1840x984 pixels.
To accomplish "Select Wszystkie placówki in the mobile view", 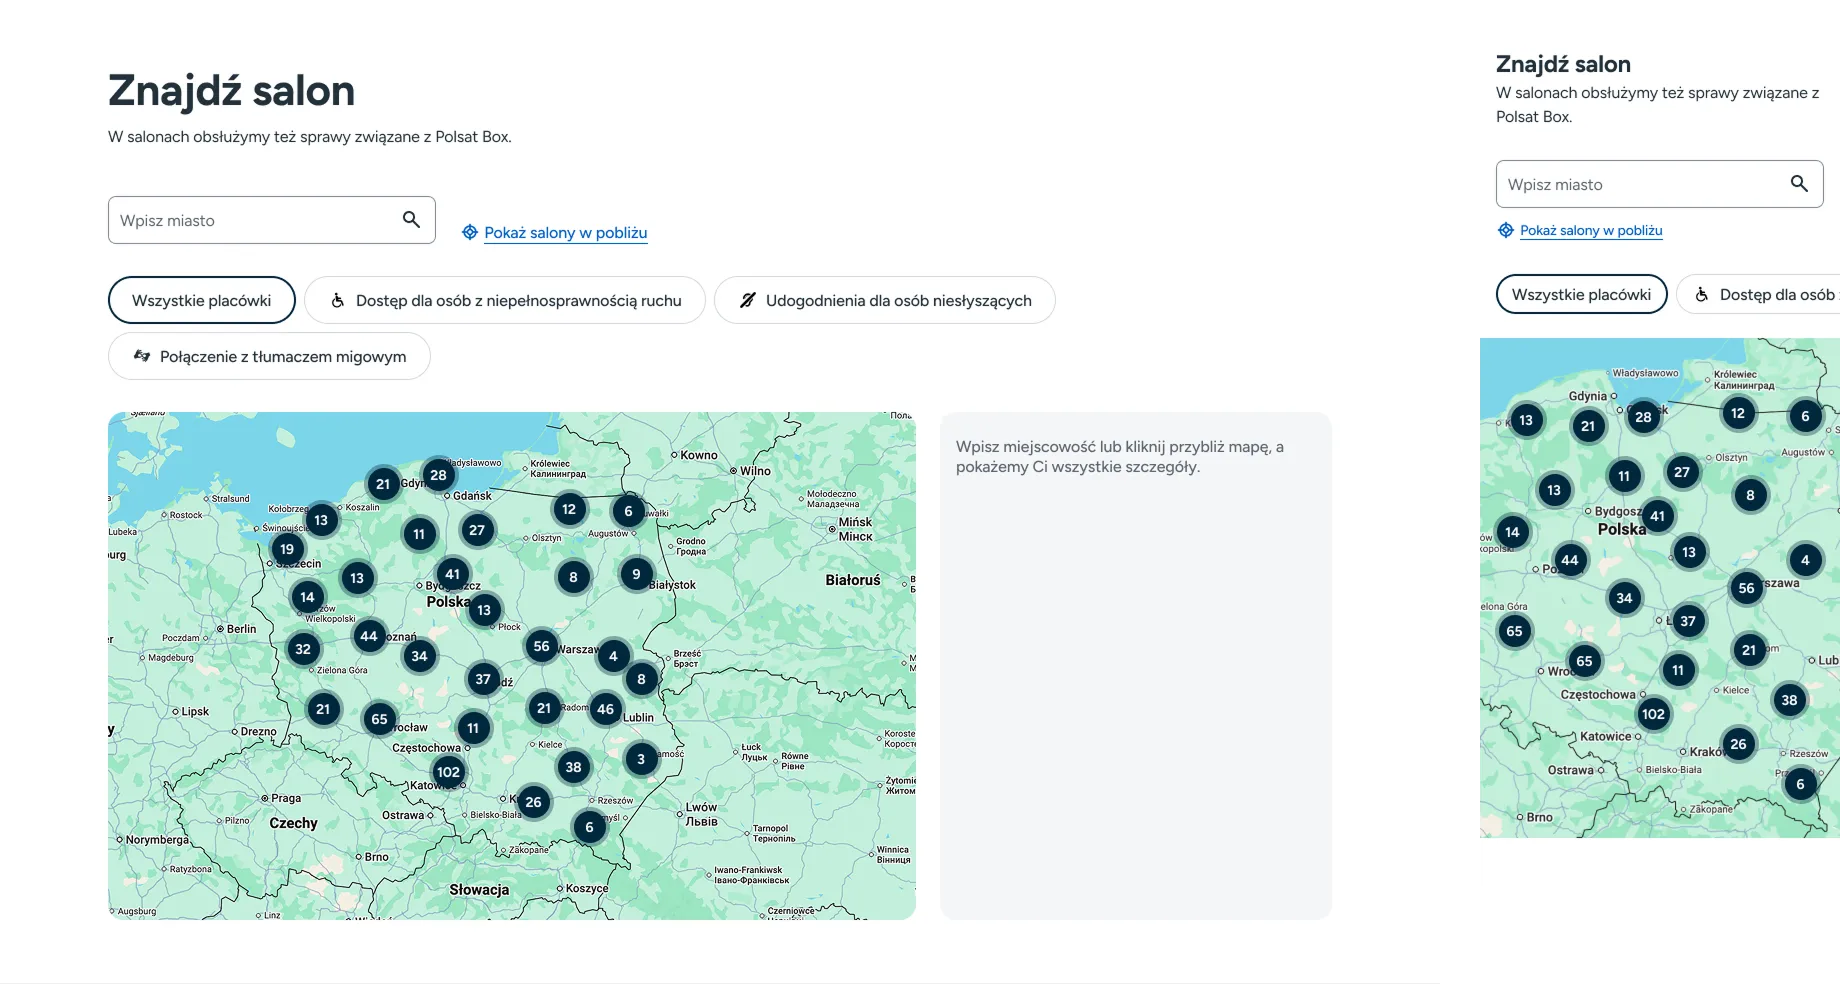I will coord(1581,294).
